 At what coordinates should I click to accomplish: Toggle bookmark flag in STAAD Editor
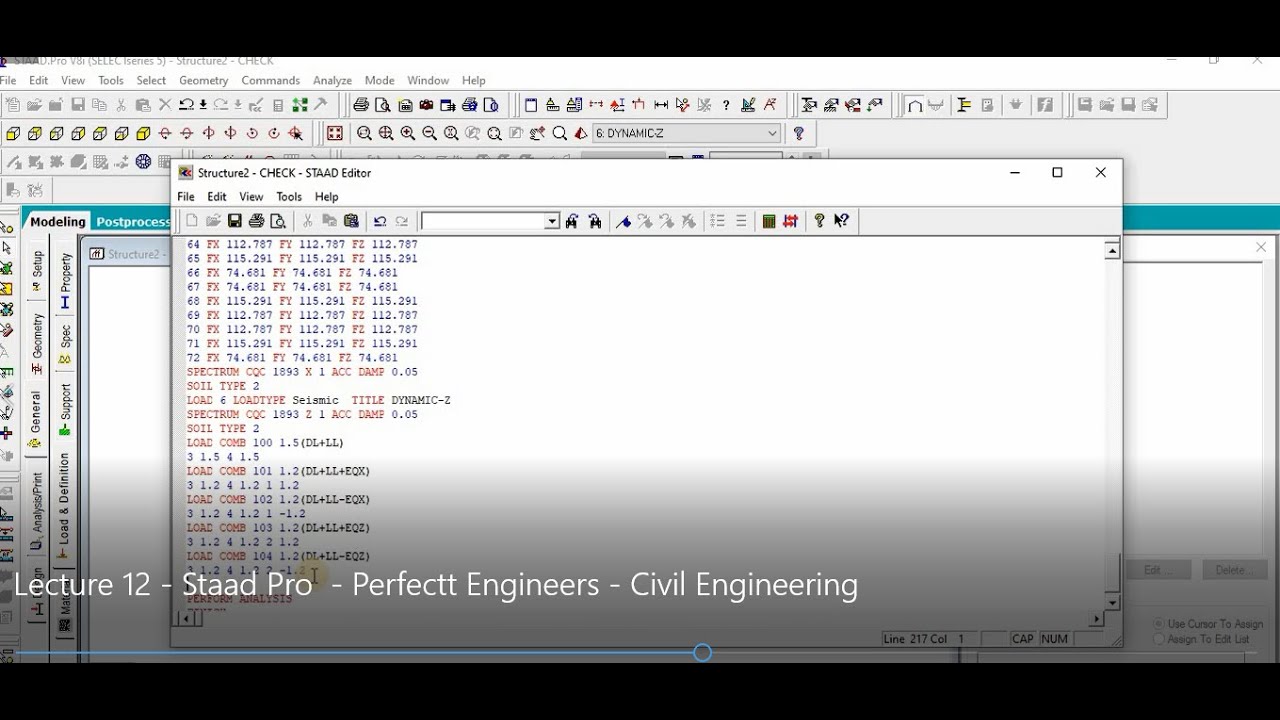pos(623,221)
